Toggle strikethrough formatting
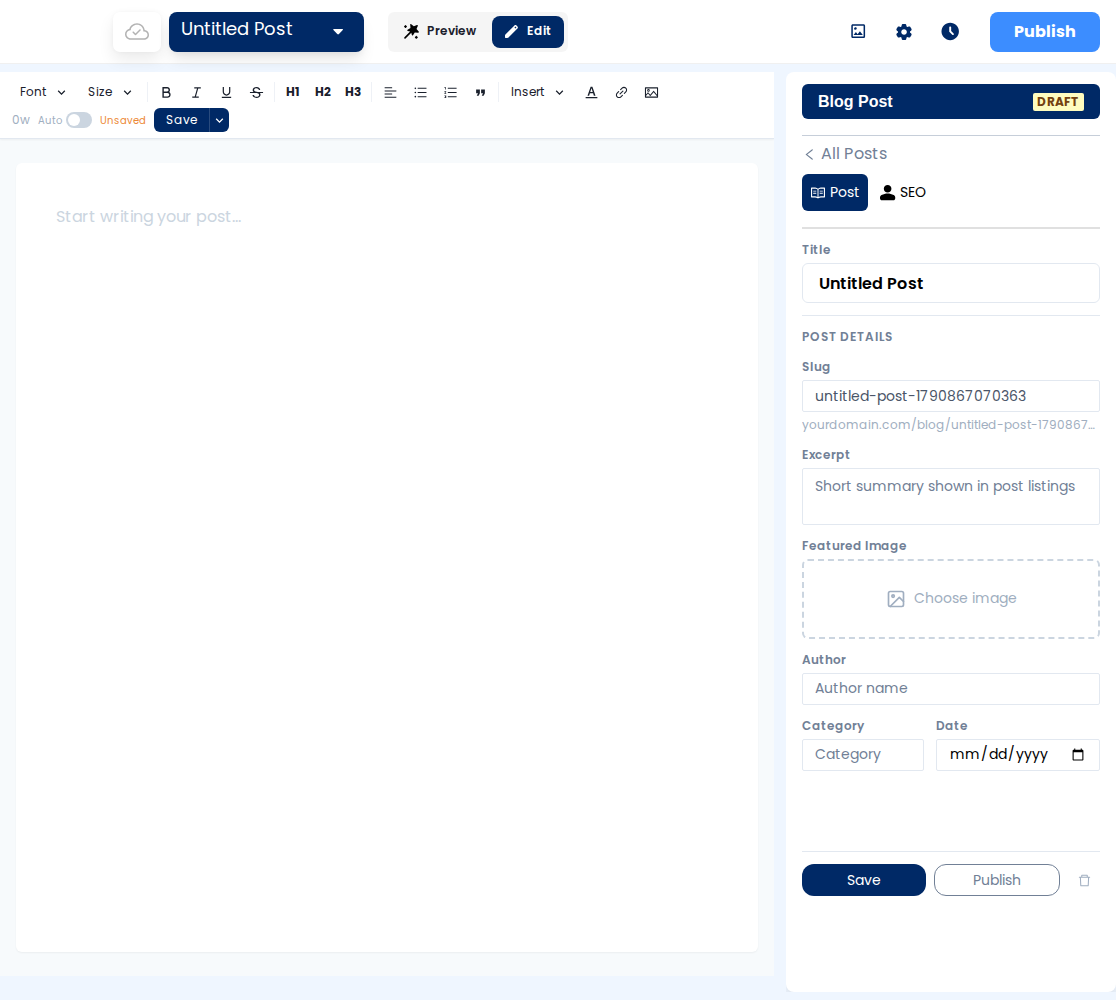This screenshot has height=1000, width=1116. 256,93
